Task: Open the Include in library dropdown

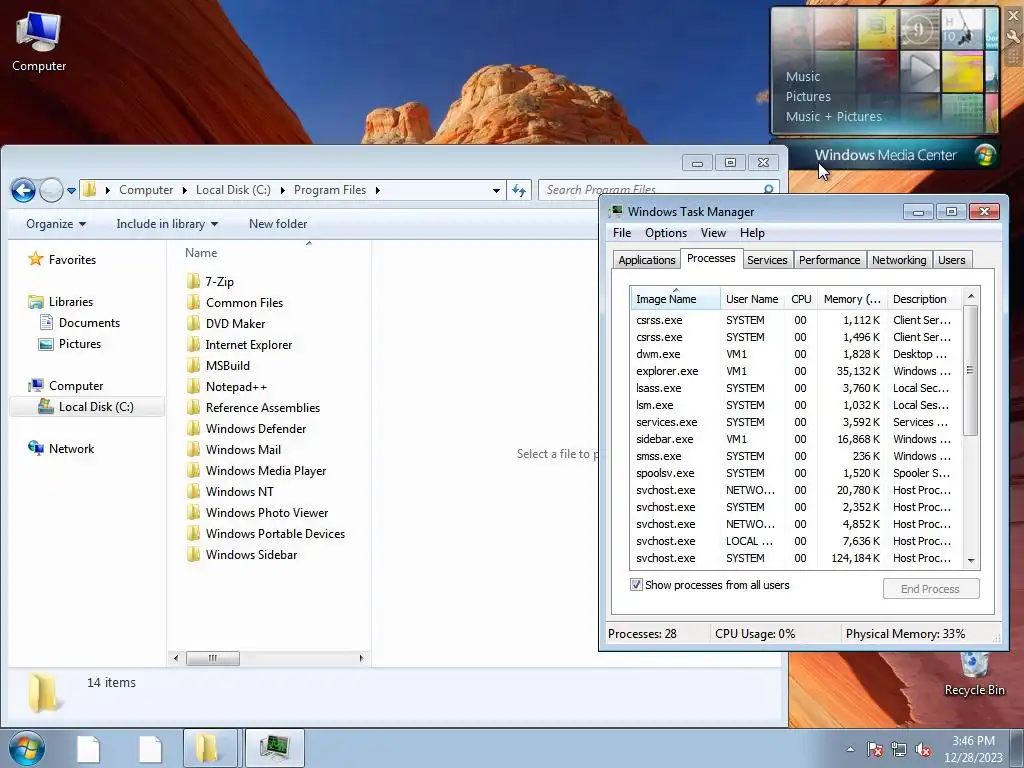Action: click(167, 224)
